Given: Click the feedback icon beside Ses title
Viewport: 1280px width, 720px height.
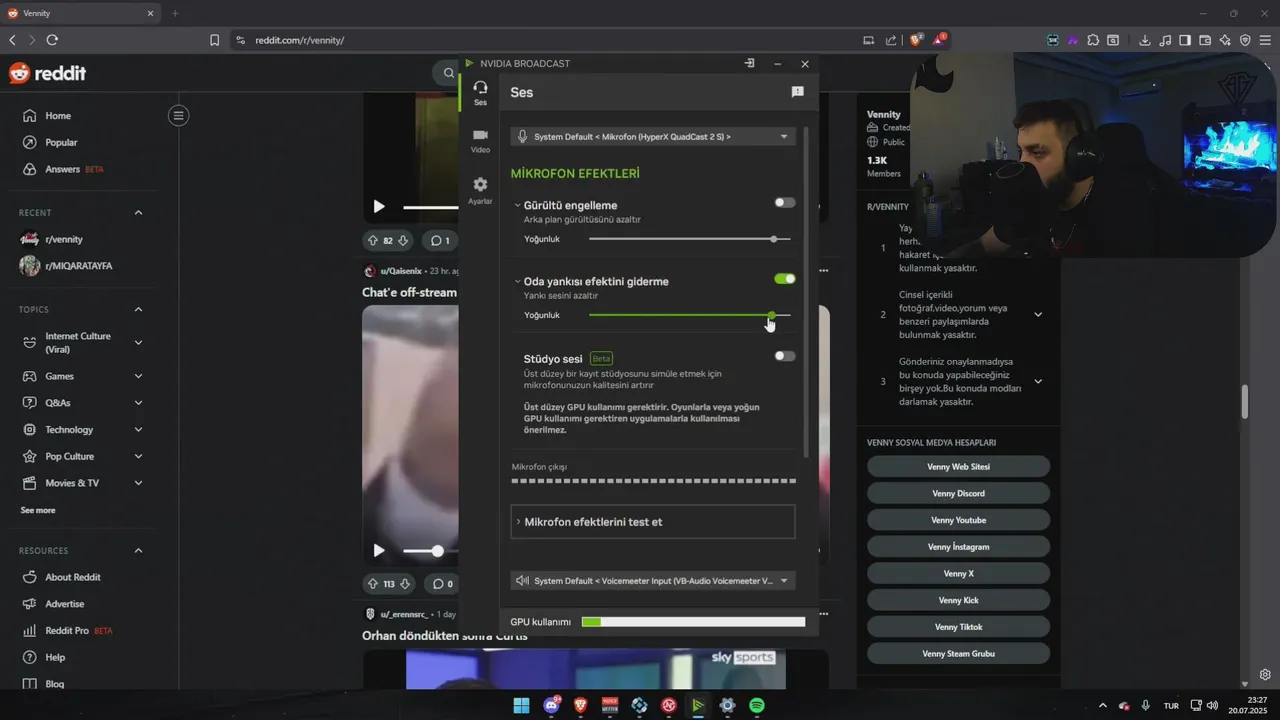Looking at the screenshot, I should click(797, 92).
